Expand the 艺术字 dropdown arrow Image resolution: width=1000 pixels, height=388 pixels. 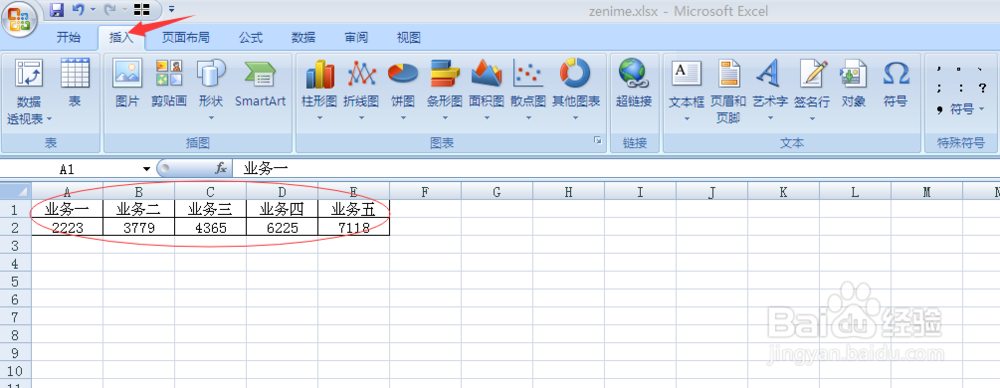point(770,118)
